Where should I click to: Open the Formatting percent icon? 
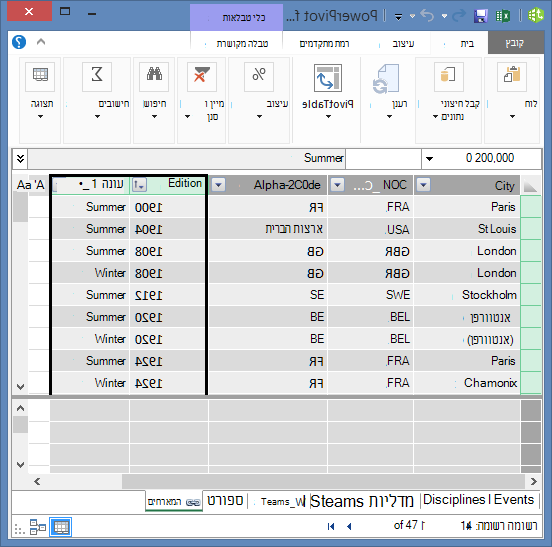pos(259,76)
